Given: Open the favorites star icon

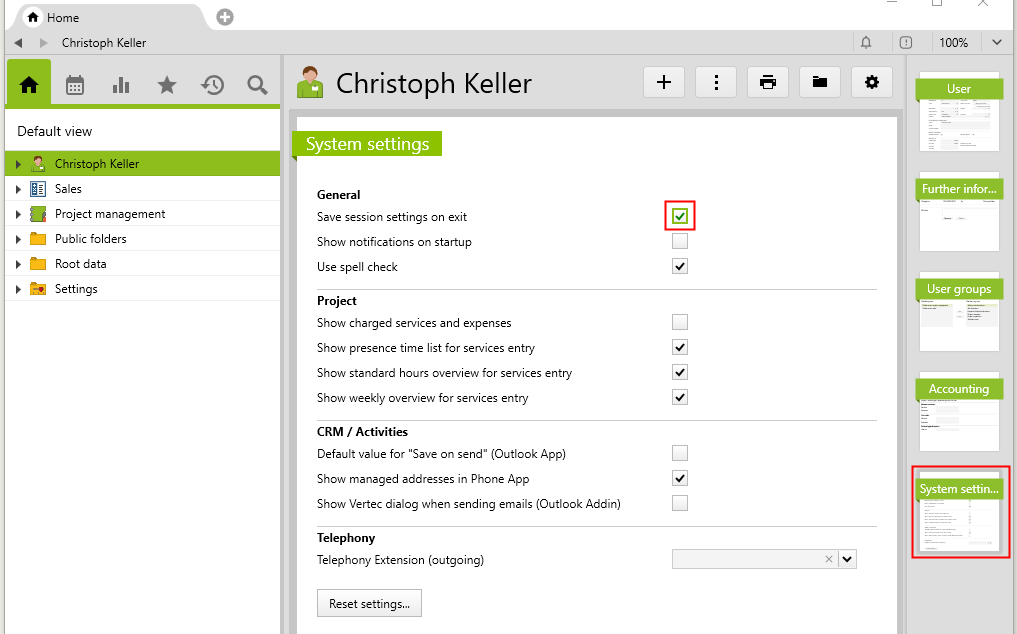Looking at the screenshot, I should (x=166, y=85).
